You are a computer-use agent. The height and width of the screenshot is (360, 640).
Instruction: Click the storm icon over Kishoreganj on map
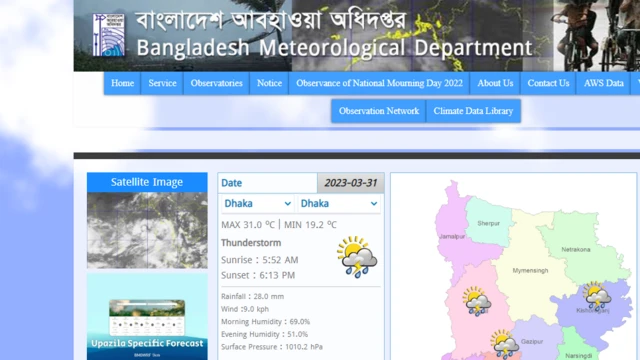click(x=596, y=295)
